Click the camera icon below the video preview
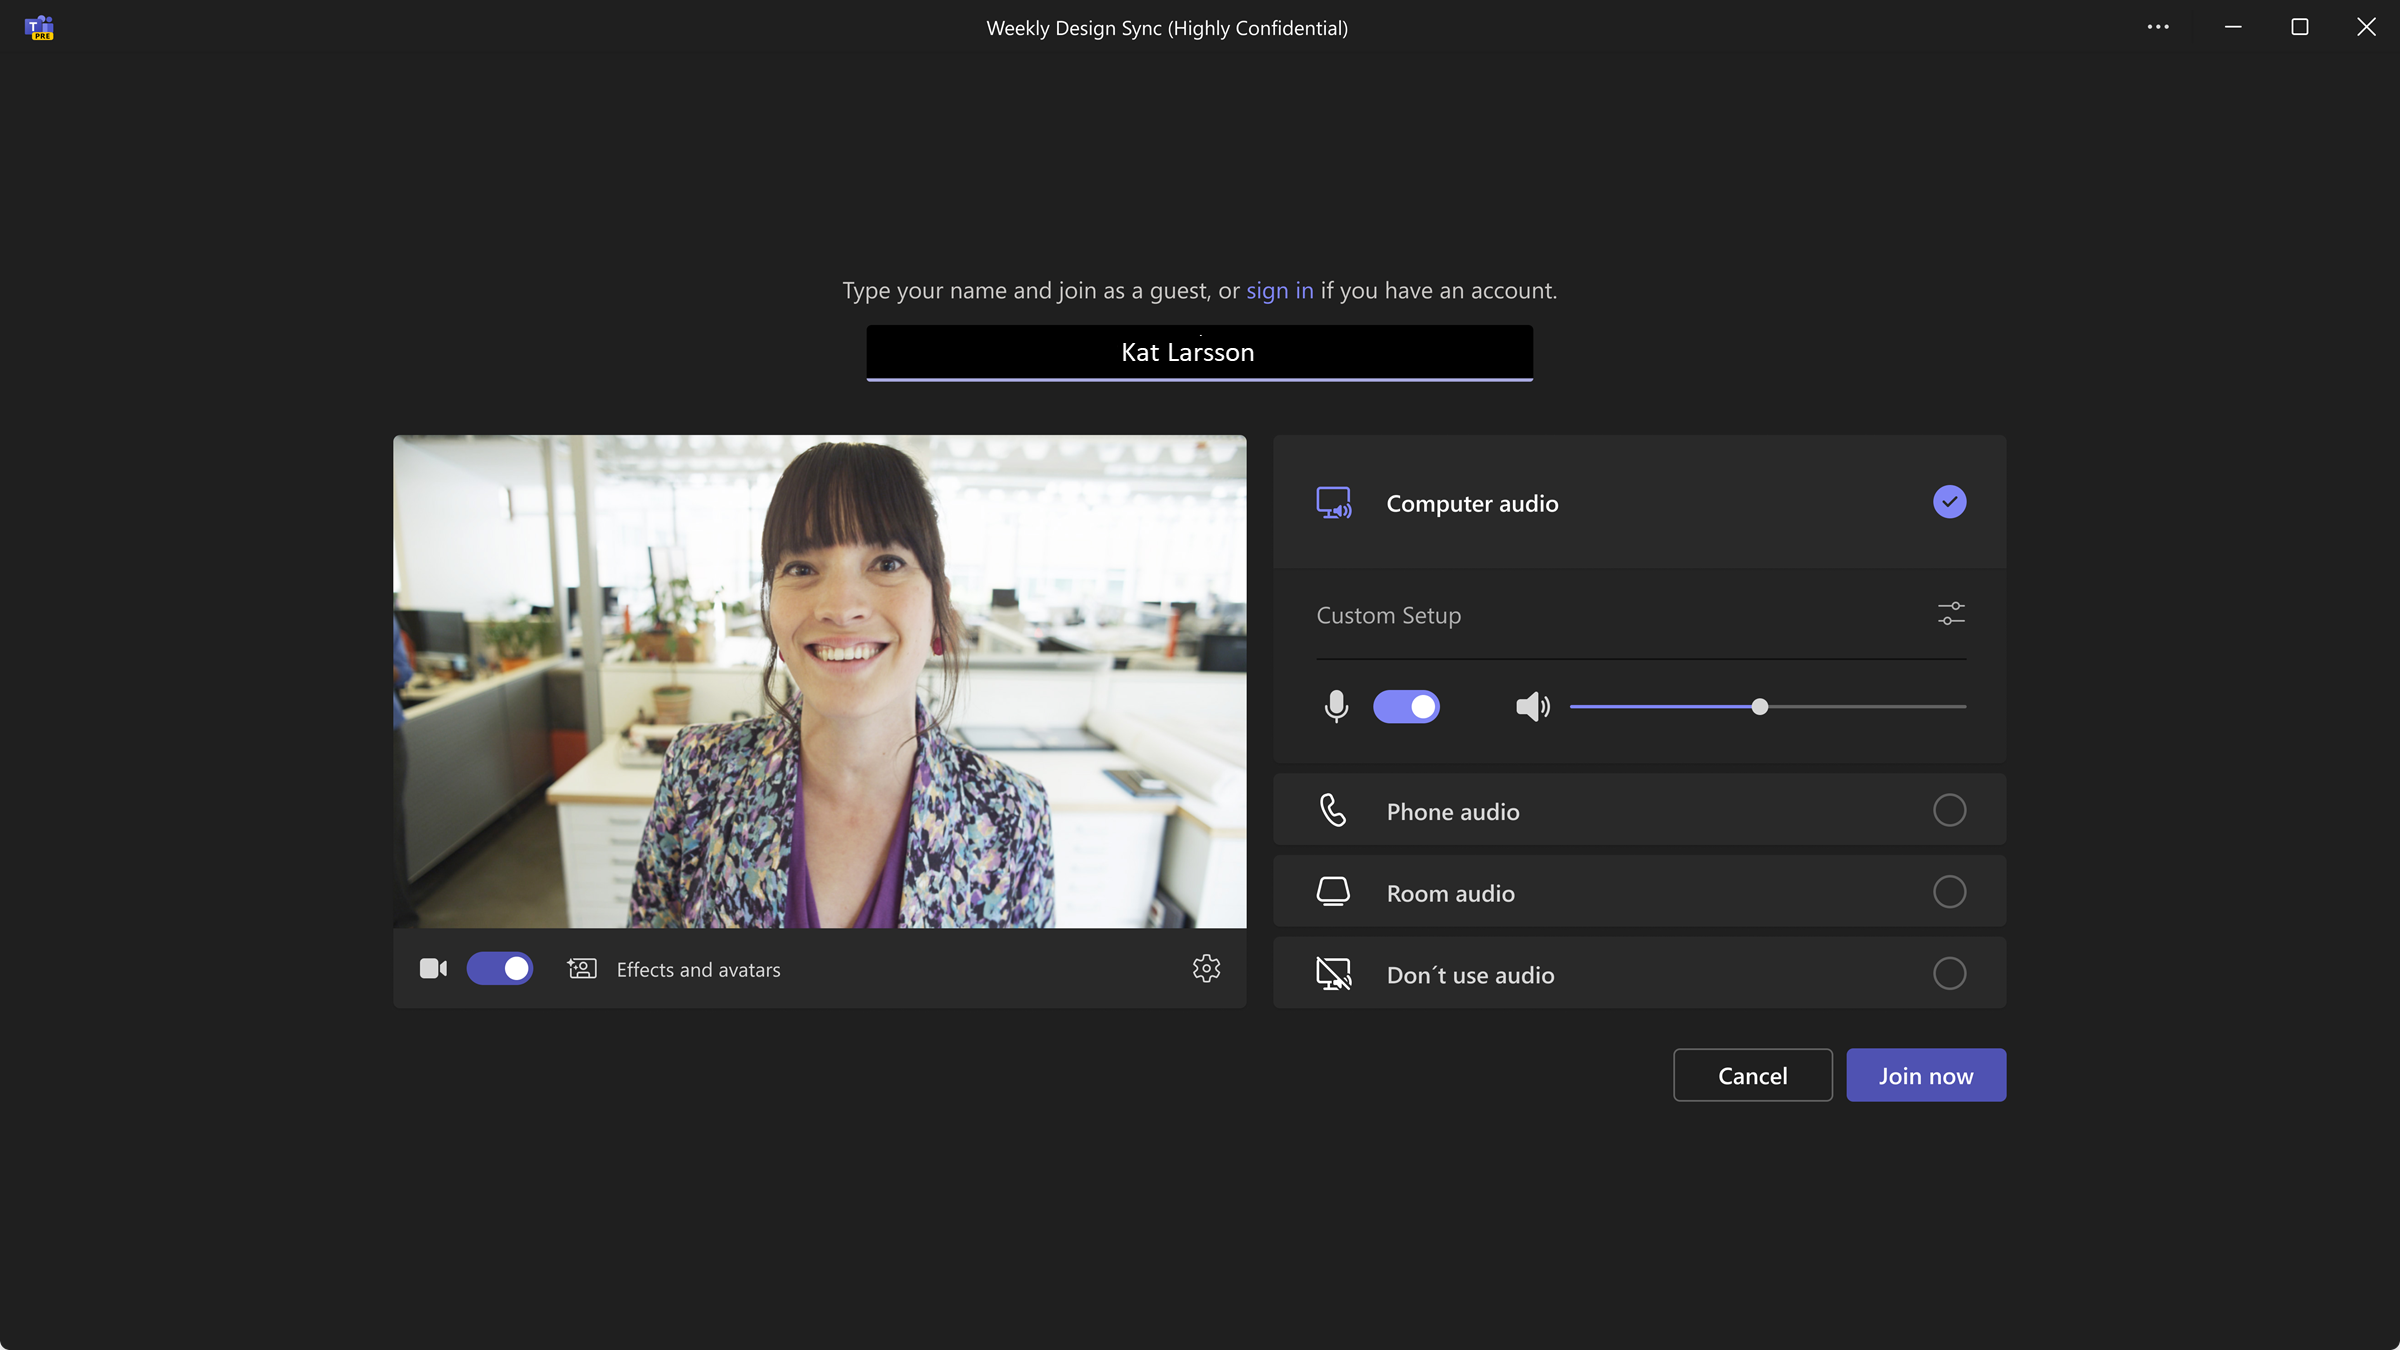This screenshot has height=1350, width=2400. 433,968
